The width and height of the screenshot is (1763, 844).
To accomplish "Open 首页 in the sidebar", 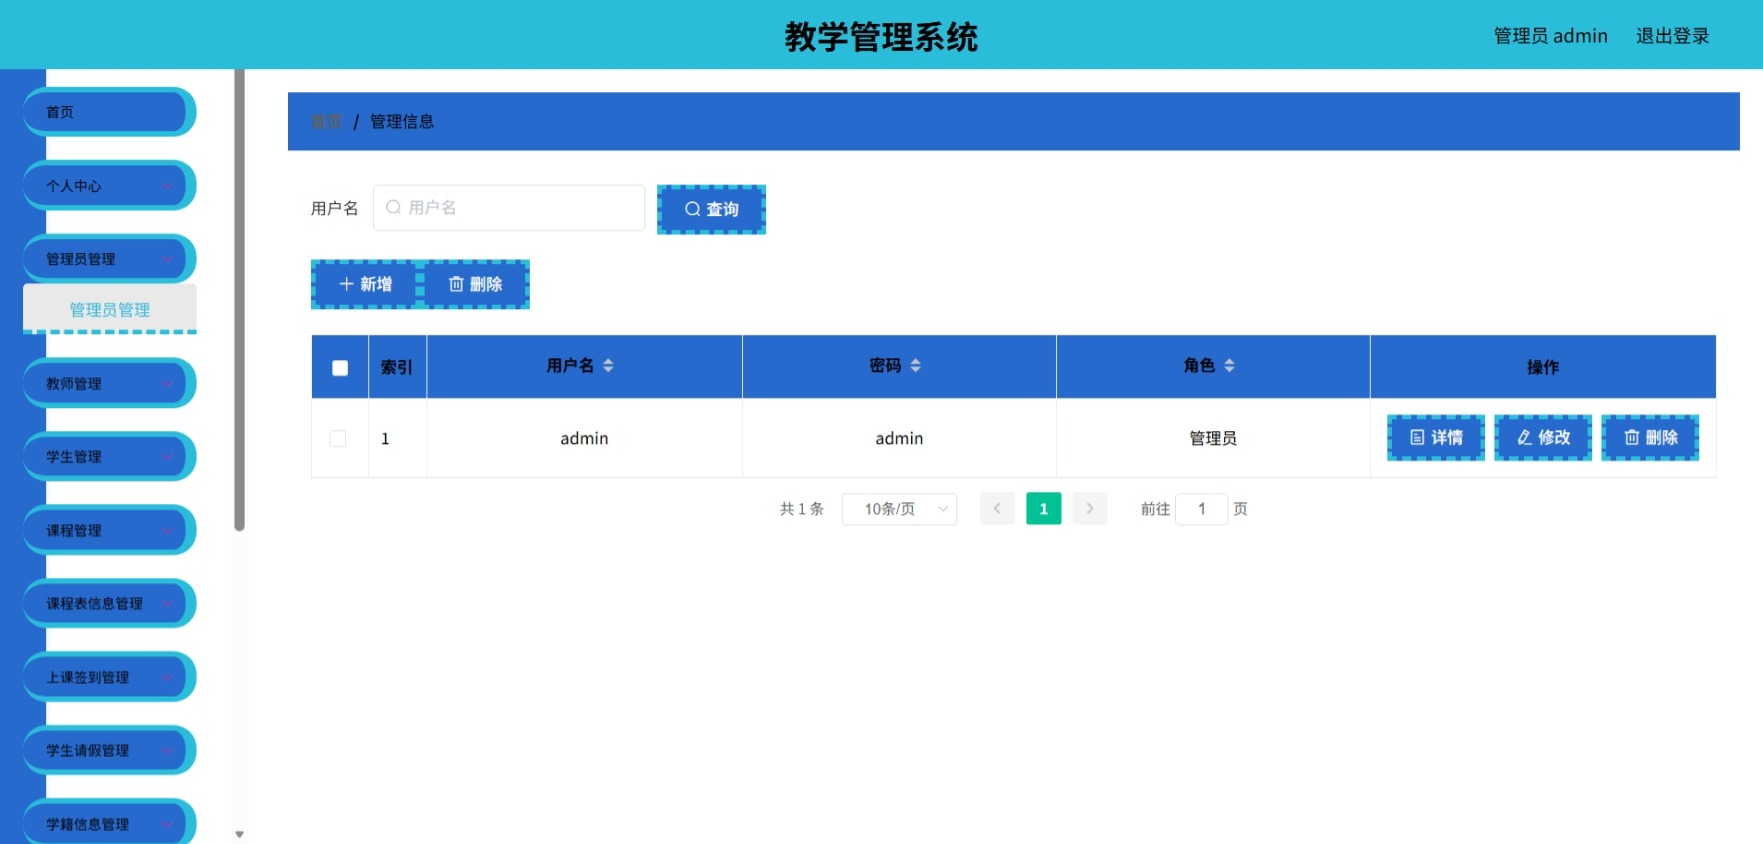I will point(109,112).
